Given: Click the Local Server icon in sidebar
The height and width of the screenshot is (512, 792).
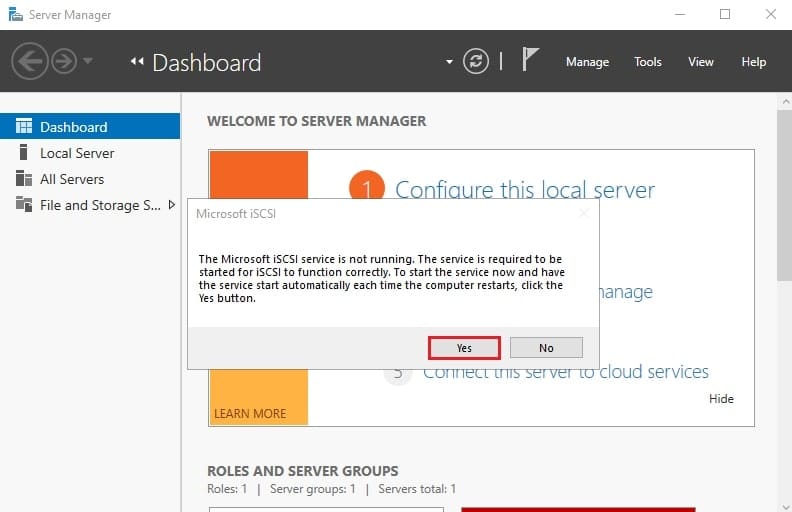Looking at the screenshot, I should (23, 152).
